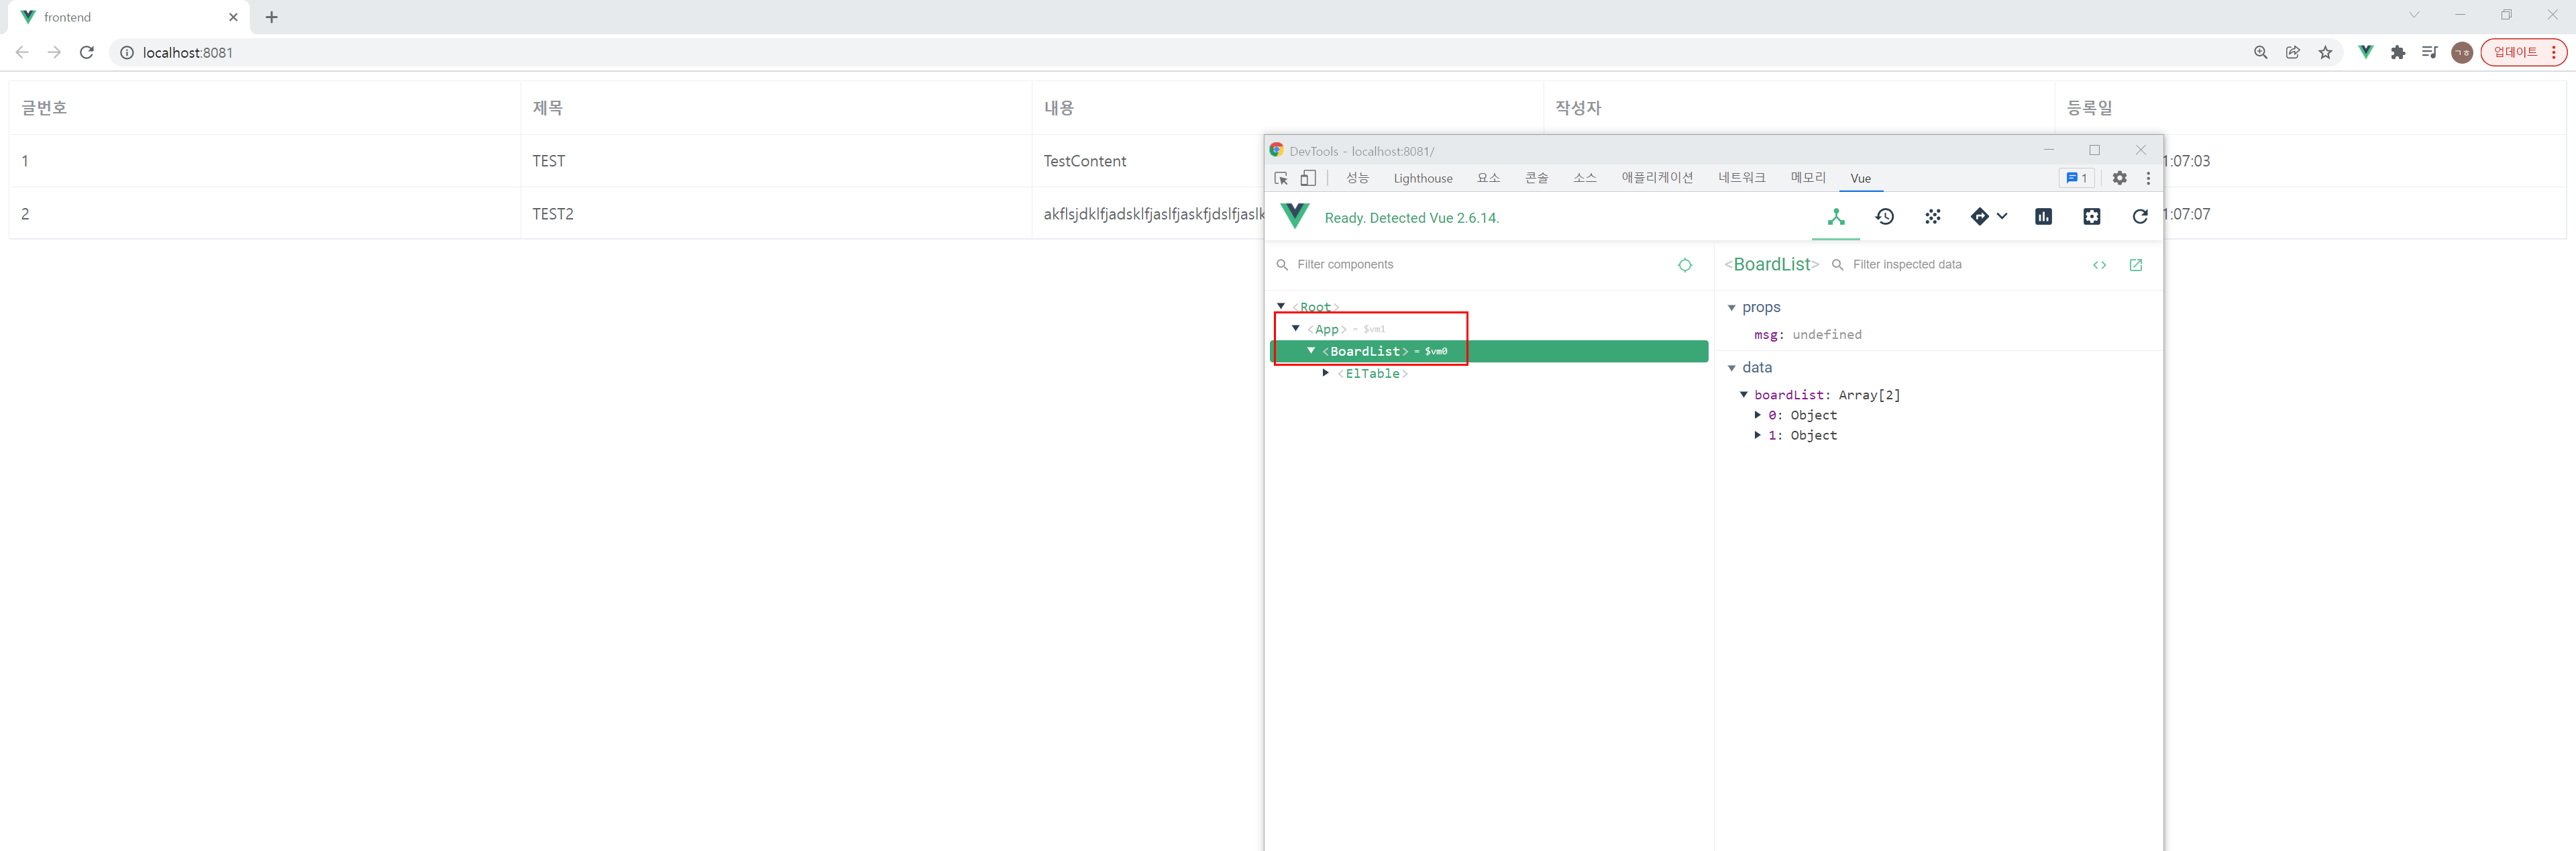
Task: Open Vue devtools settings icon
Action: pos(2091,217)
